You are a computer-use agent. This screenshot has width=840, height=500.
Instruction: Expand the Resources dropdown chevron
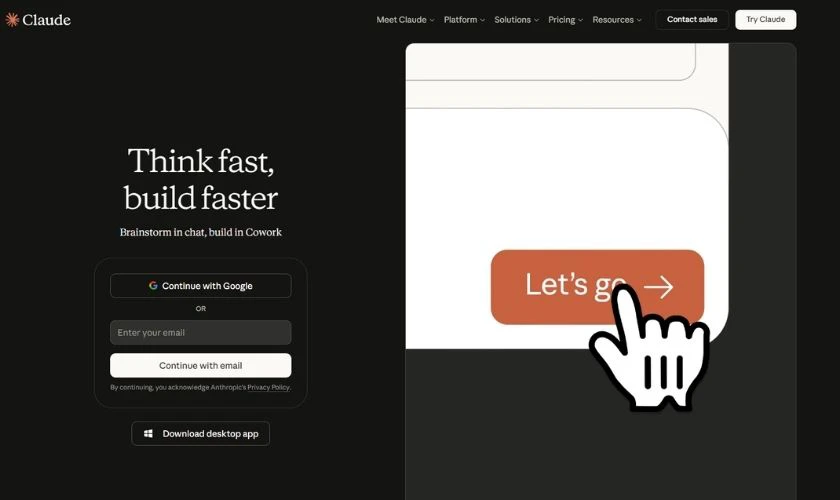pos(639,20)
